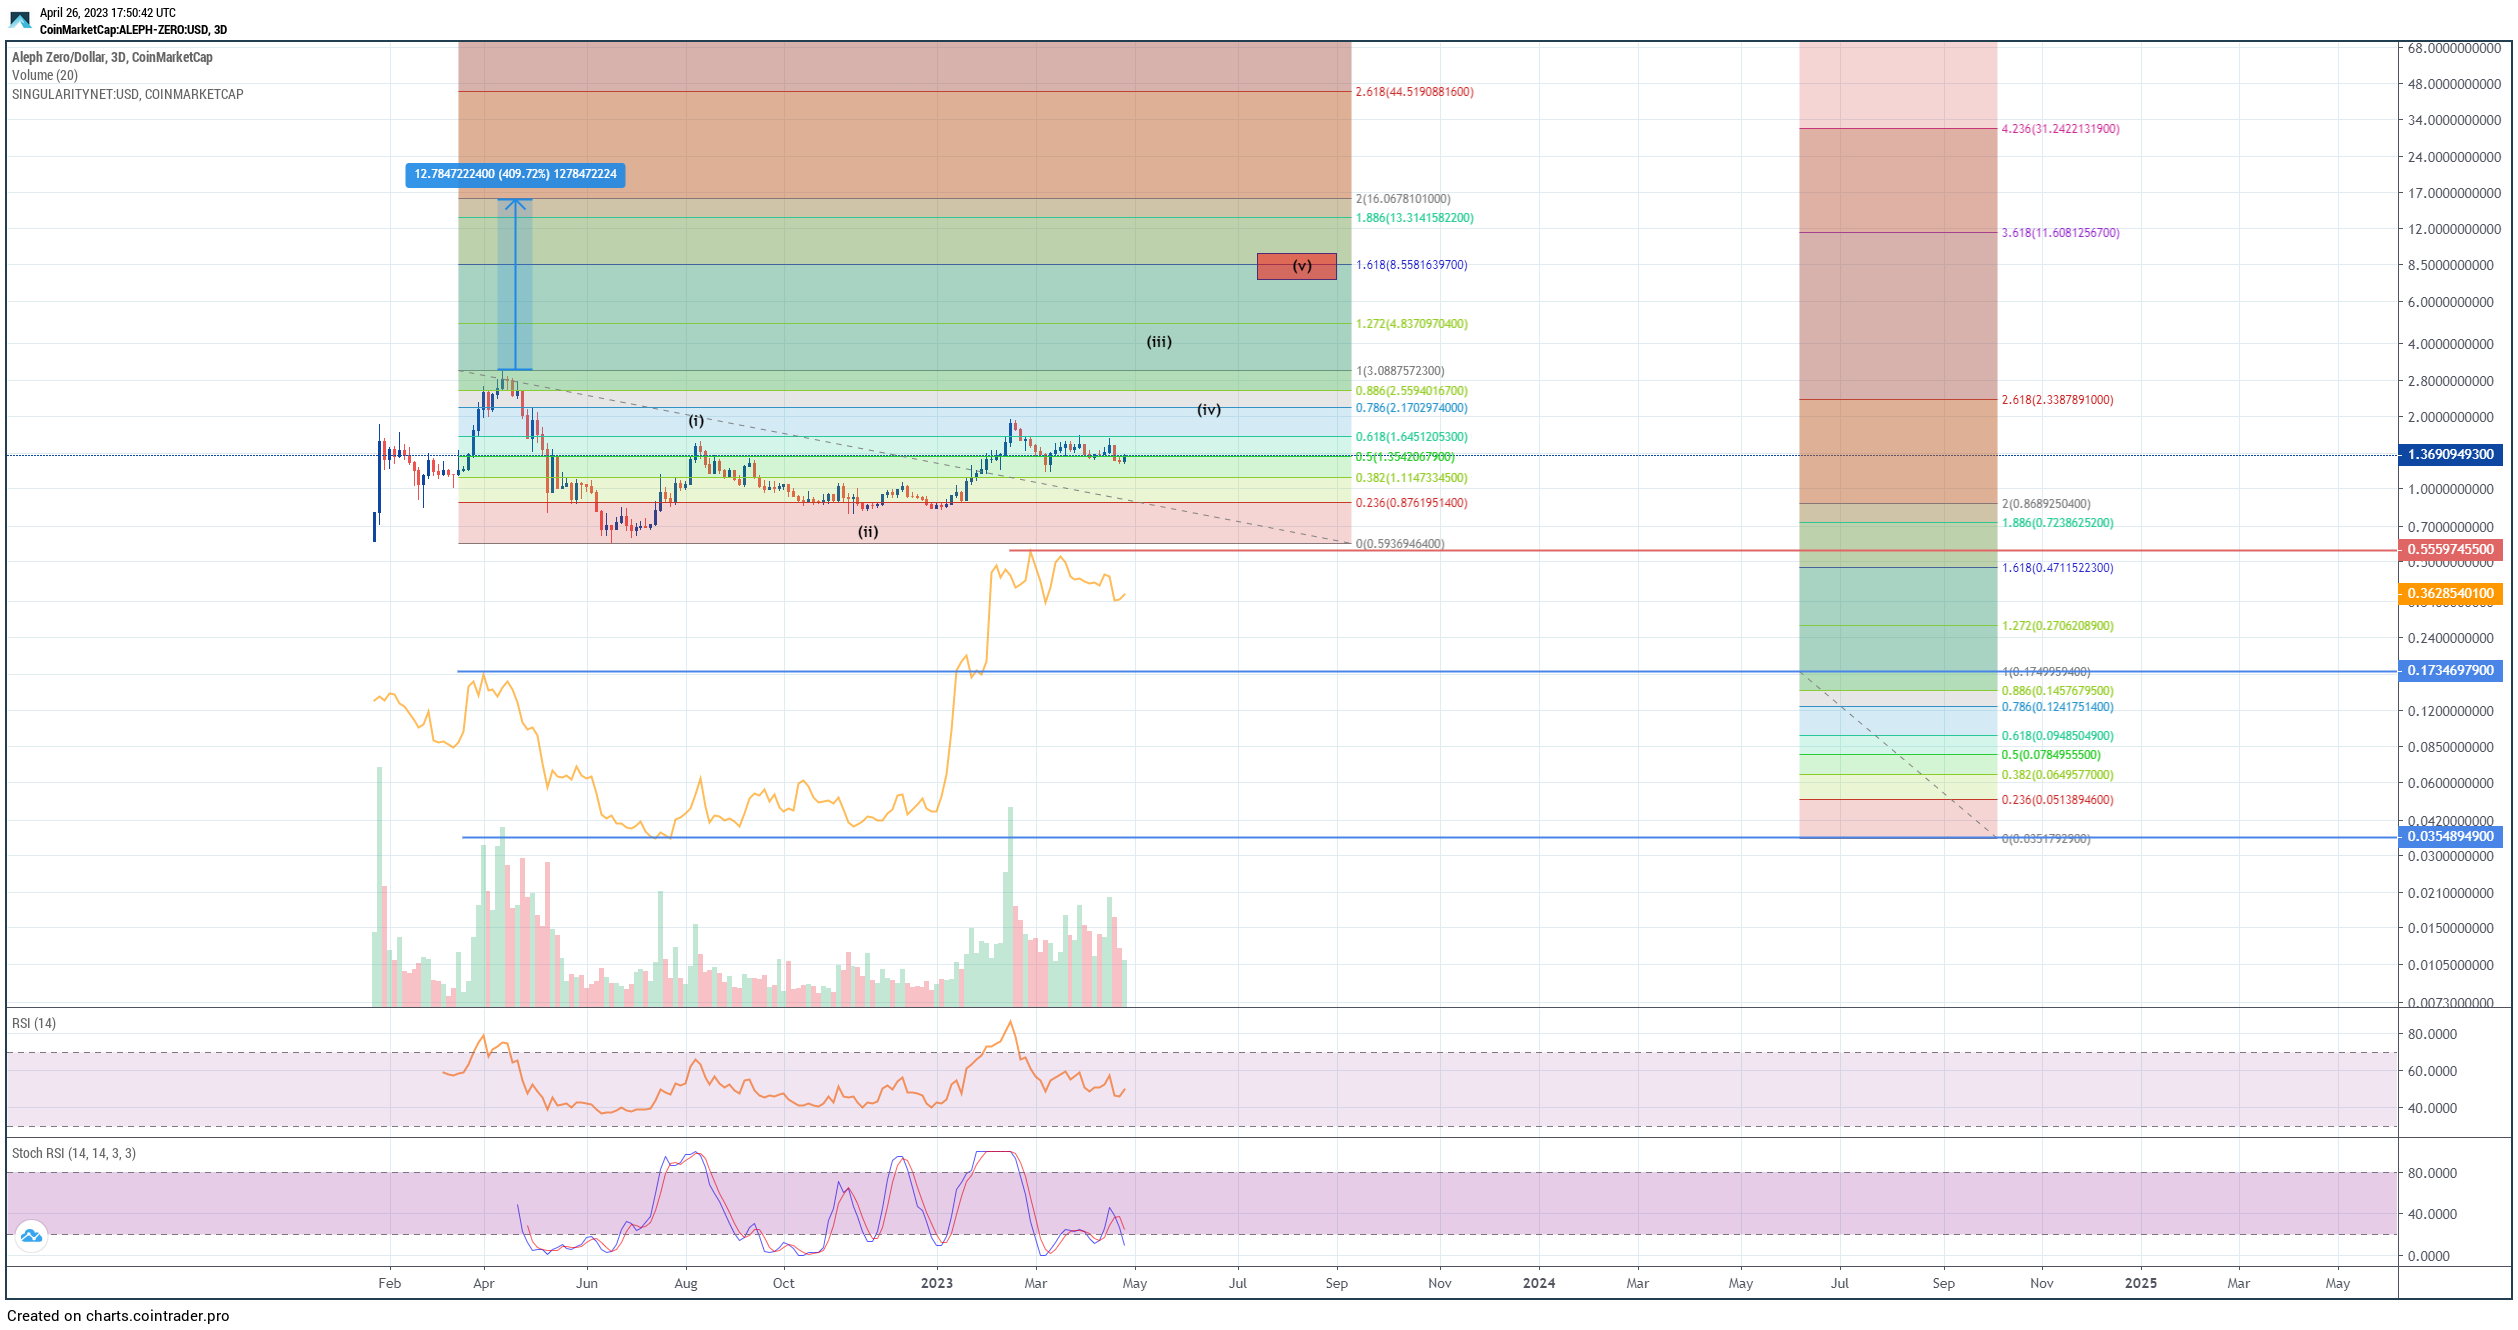Open the Aleph Zero/Dollar, 3D symbol legend
Screen dimensions: 2518x1330
112,57
